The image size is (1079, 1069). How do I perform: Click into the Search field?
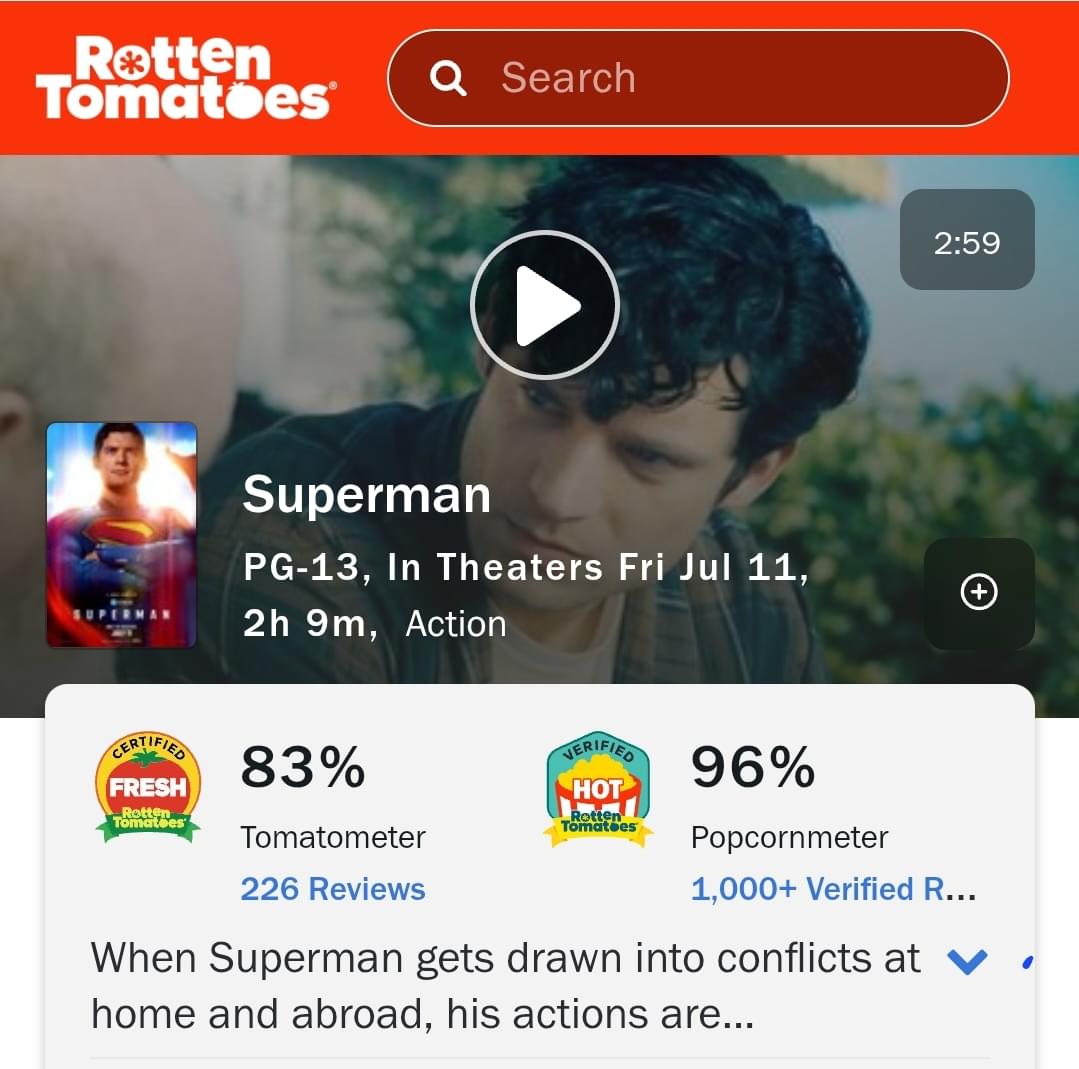point(698,78)
